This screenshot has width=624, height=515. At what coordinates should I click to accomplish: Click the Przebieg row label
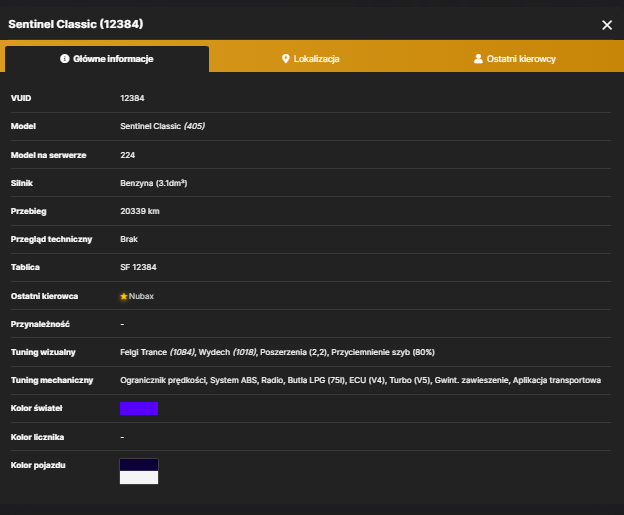29,211
